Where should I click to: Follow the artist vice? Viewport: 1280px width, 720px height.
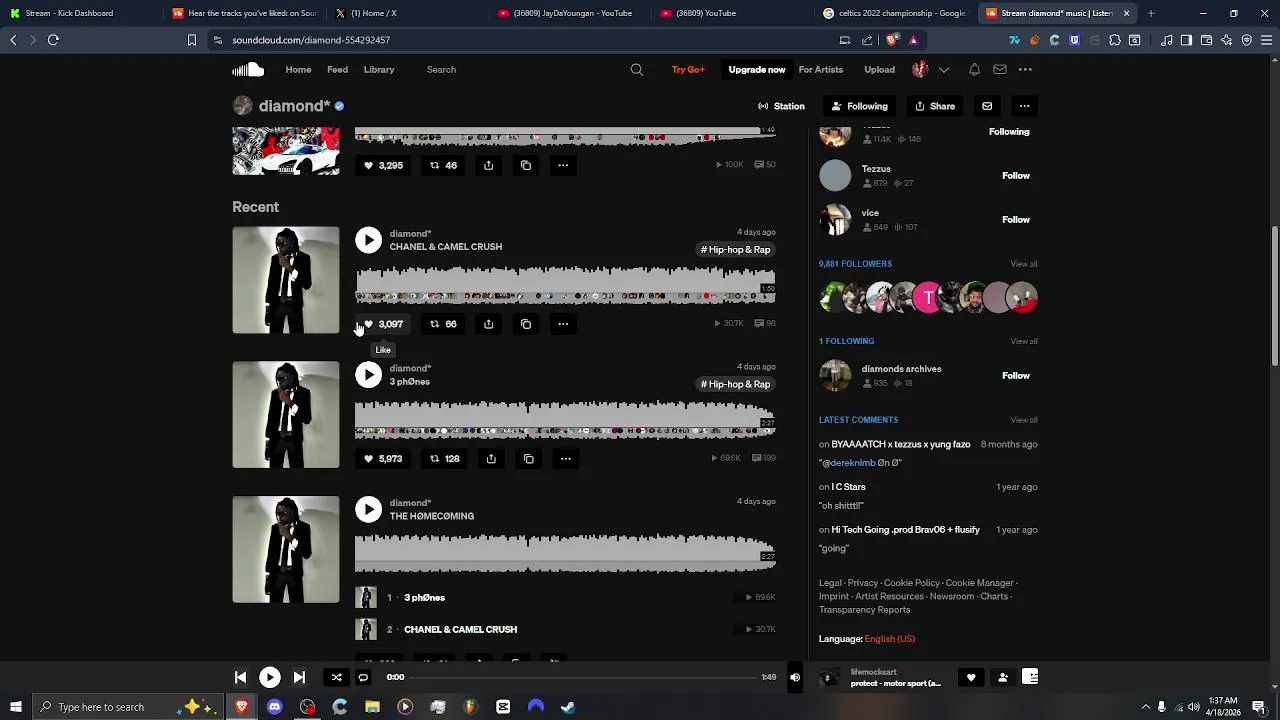click(x=1016, y=220)
